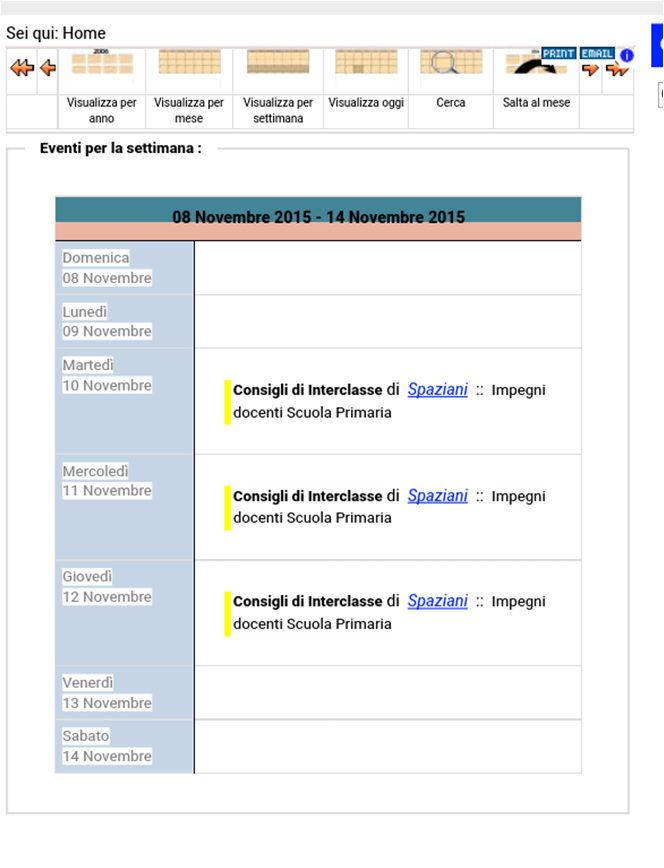Screen dimensions: 664x868
Task: Click 'Giovedì 12 Novembre' day label
Action: (107, 587)
